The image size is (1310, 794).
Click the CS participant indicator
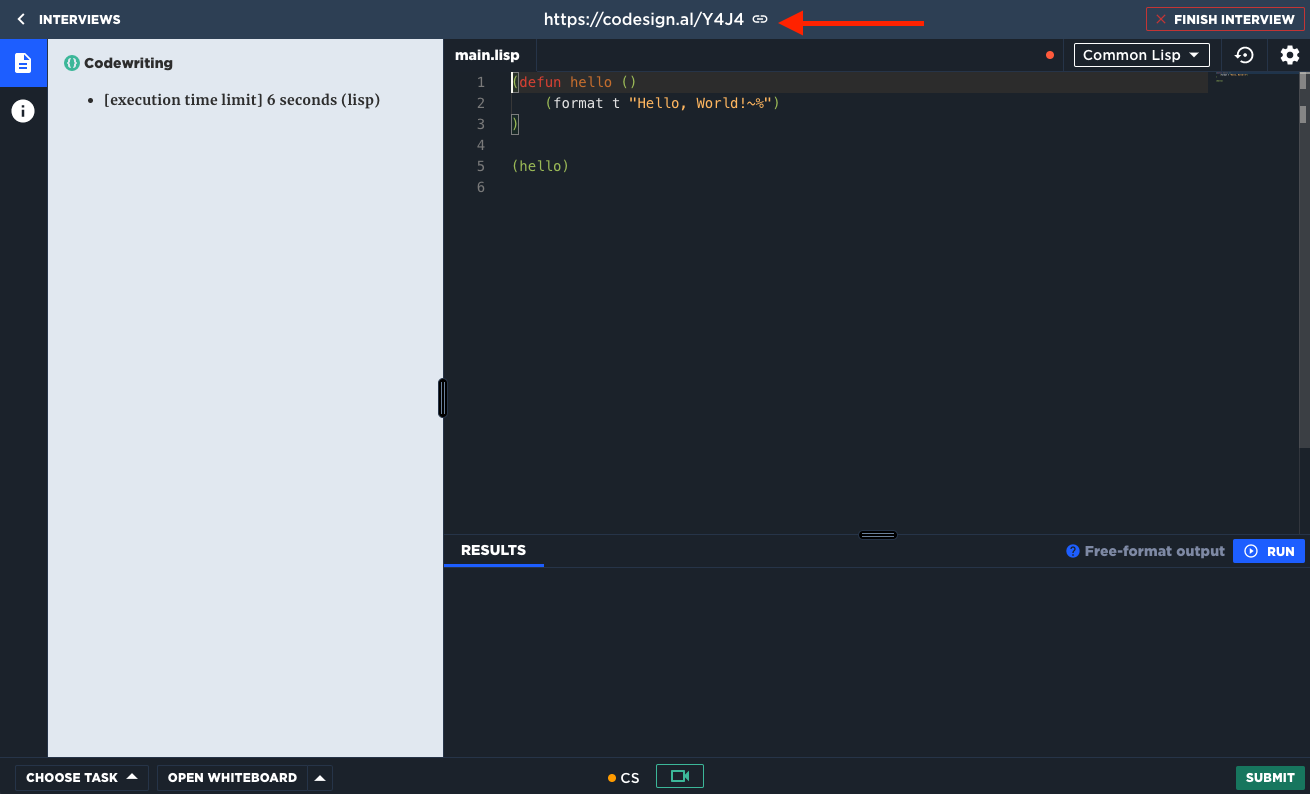[623, 777]
